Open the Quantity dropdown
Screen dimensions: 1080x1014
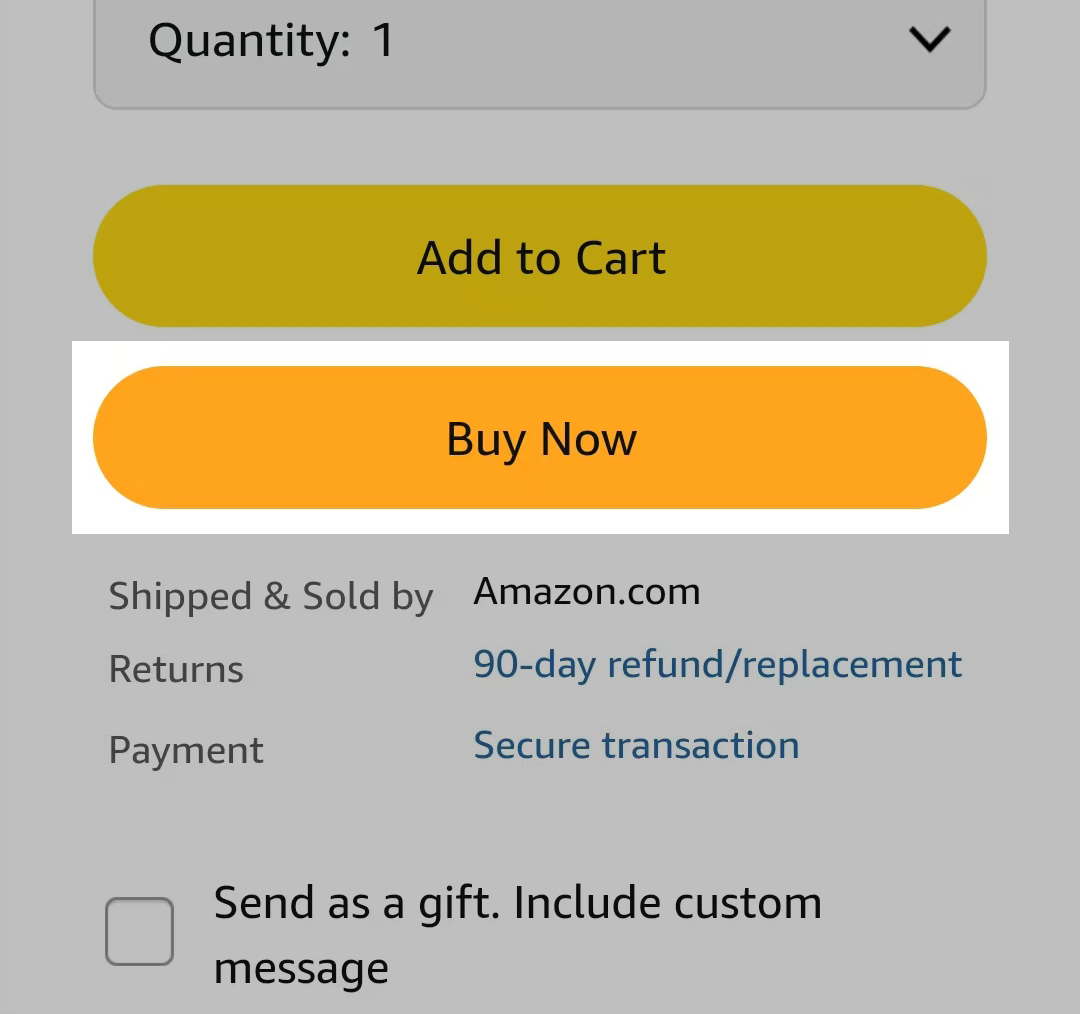tap(540, 45)
